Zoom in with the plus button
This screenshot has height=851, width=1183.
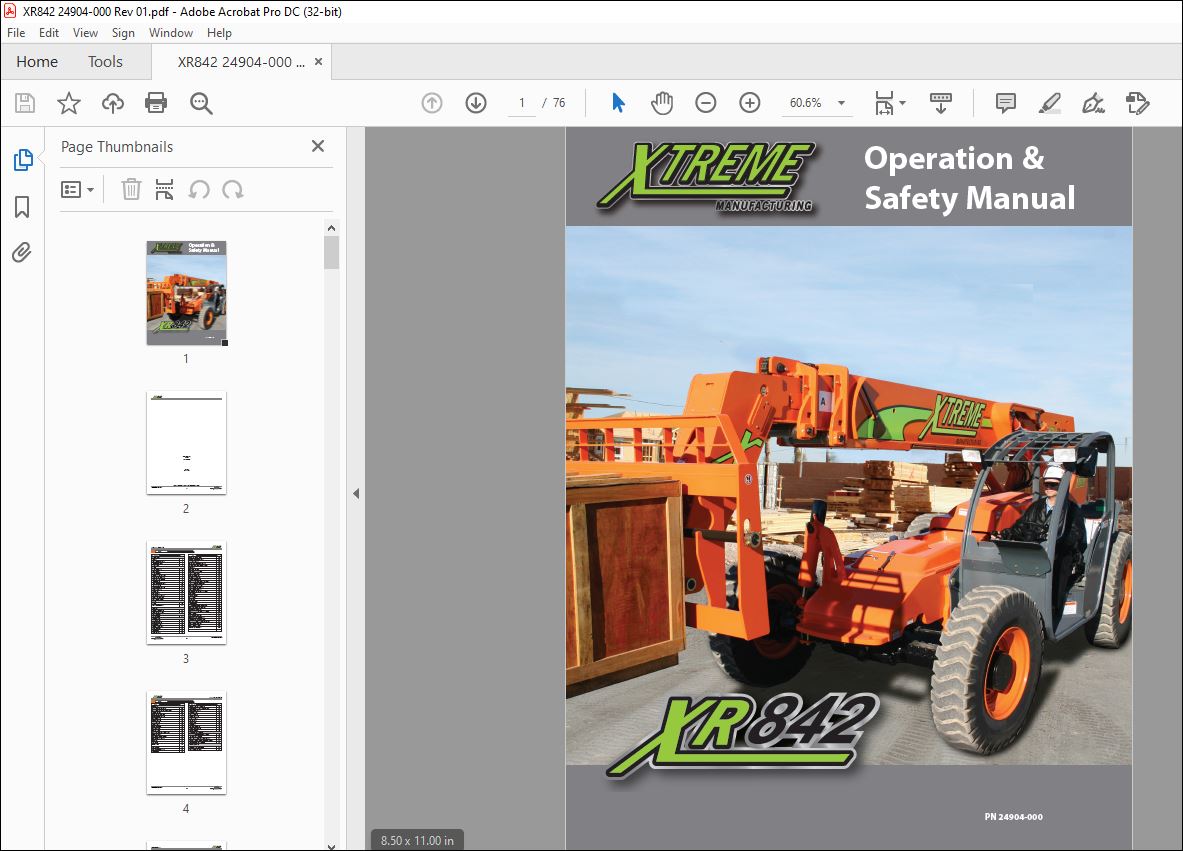[749, 103]
